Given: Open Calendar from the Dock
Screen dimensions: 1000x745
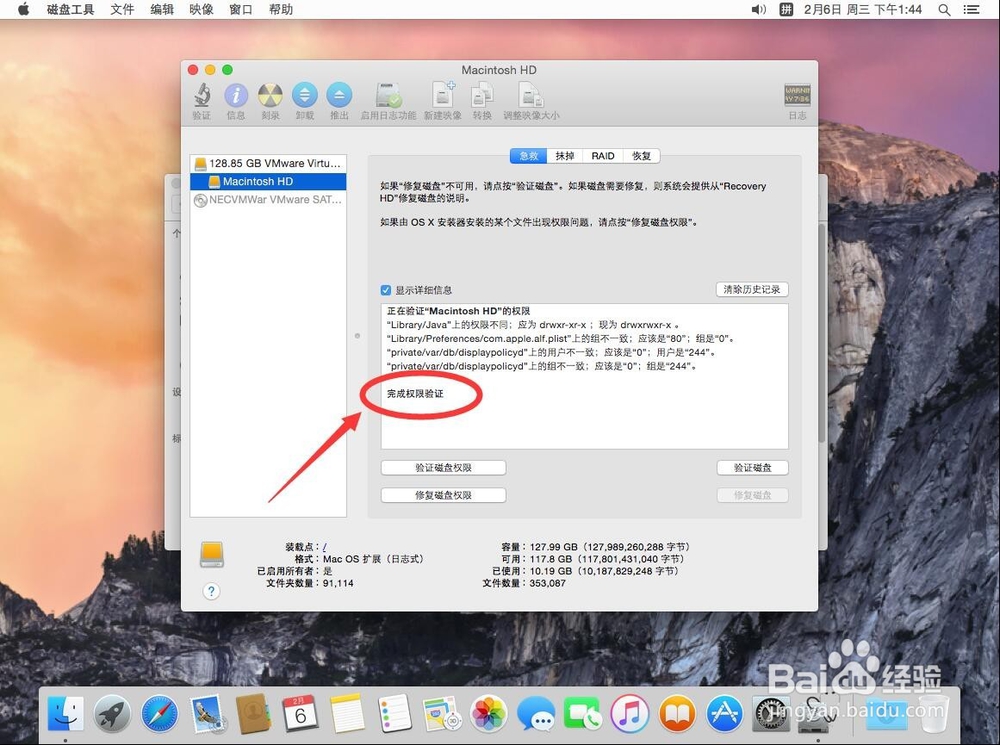Looking at the screenshot, I should (300, 712).
